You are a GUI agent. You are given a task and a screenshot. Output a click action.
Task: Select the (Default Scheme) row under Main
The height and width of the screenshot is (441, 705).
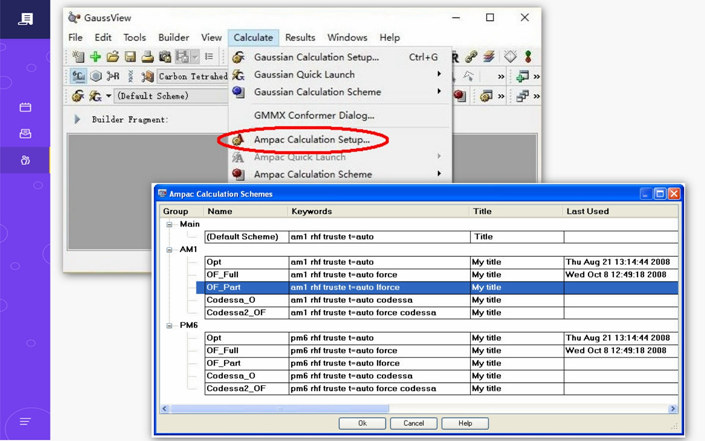[x=441, y=237]
